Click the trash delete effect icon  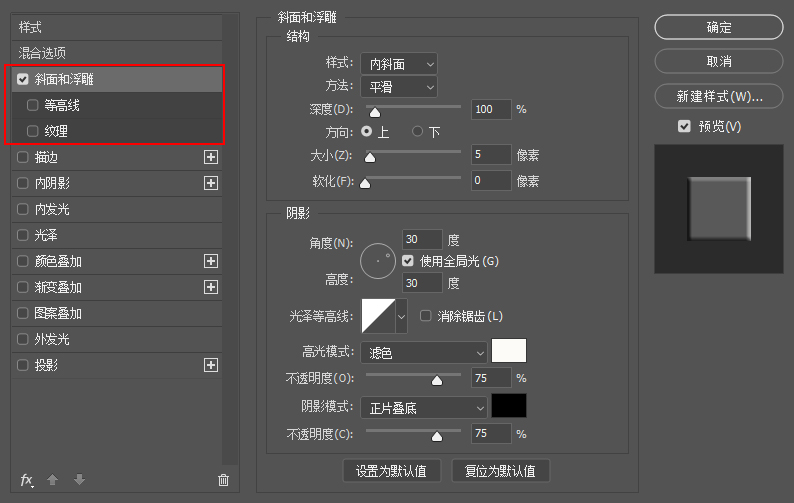[223, 480]
